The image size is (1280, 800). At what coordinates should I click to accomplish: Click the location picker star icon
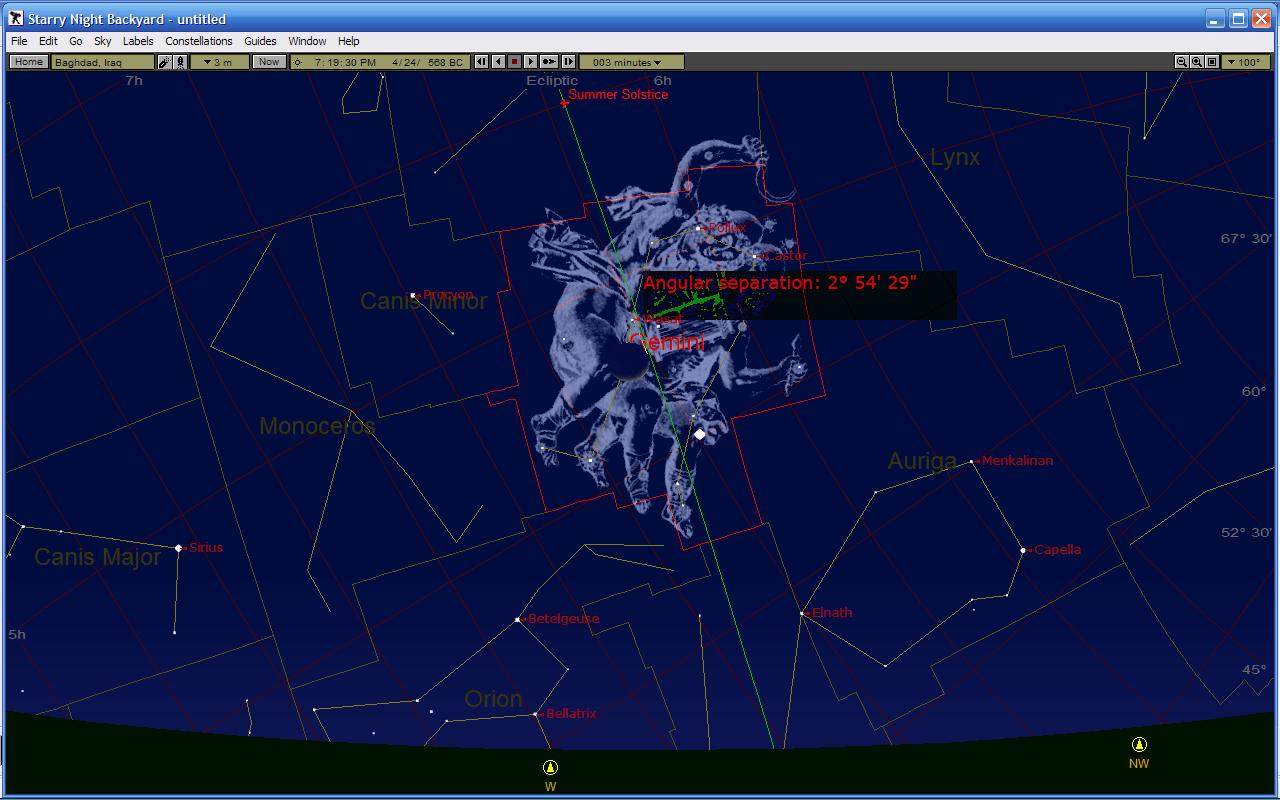click(x=165, y=62)
